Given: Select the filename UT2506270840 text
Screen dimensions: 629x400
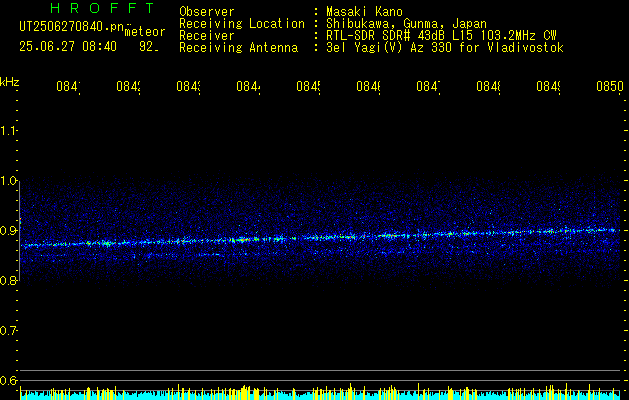Looking at the screenshot, I should 72,26.
